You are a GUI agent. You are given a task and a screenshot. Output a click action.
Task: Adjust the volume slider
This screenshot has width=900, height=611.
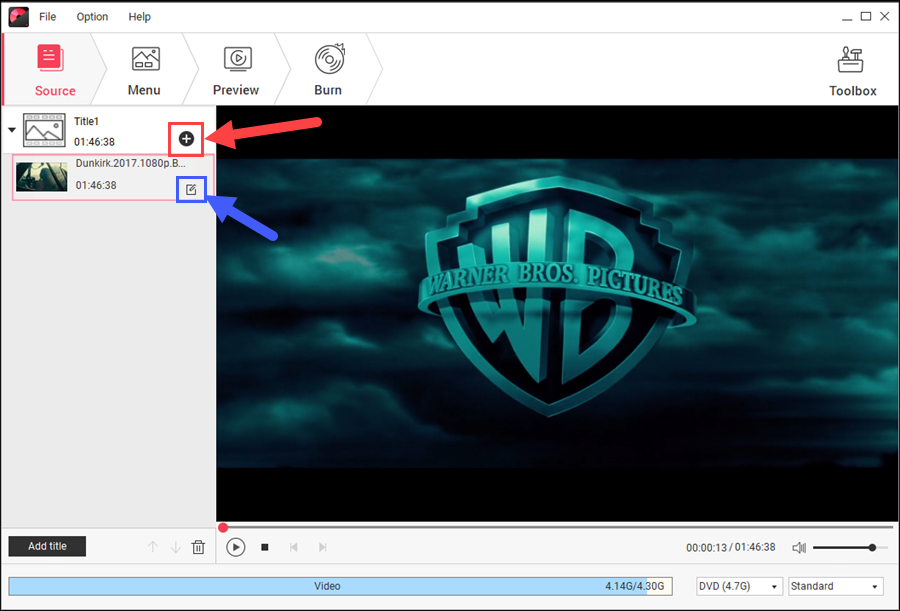click(851, 548)
